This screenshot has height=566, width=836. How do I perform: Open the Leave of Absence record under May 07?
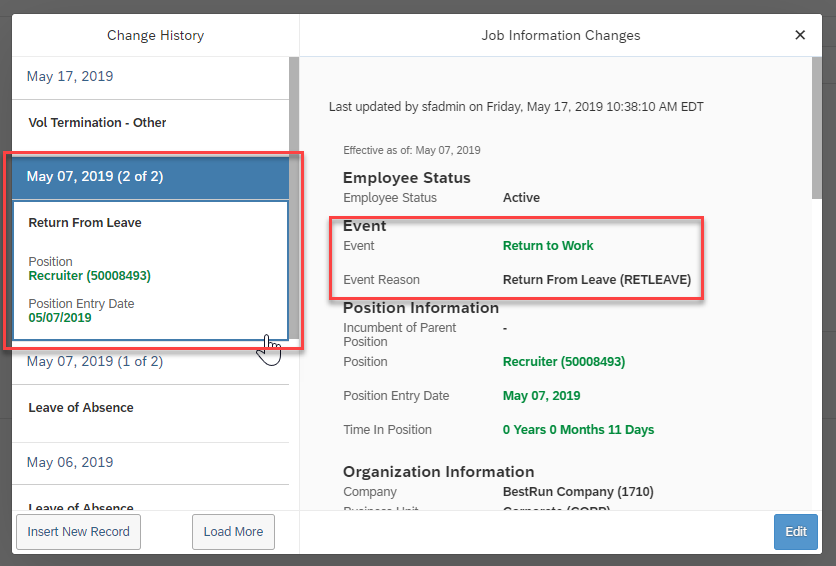coord(150,414)
